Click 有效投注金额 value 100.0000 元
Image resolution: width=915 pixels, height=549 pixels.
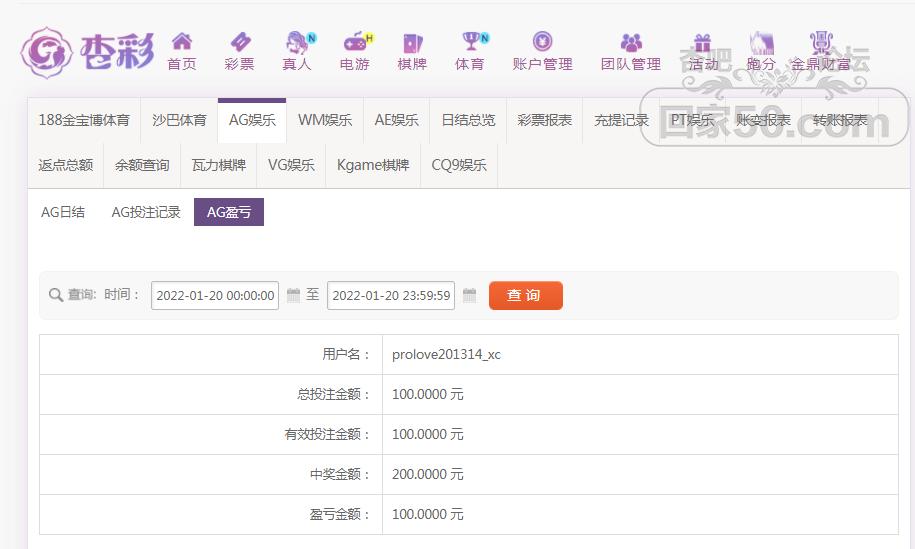pyautogui.click(x=428, y=434)
